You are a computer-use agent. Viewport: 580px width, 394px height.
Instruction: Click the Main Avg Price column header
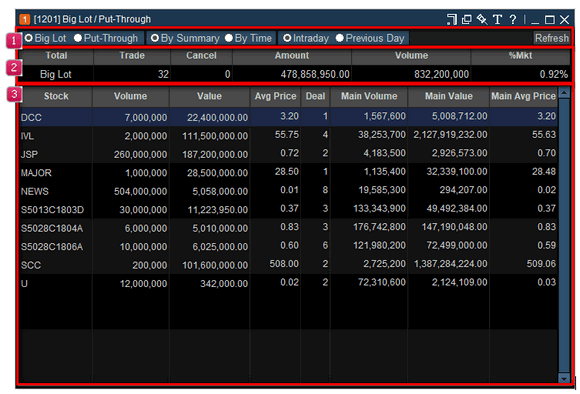[x=523, y=96]
